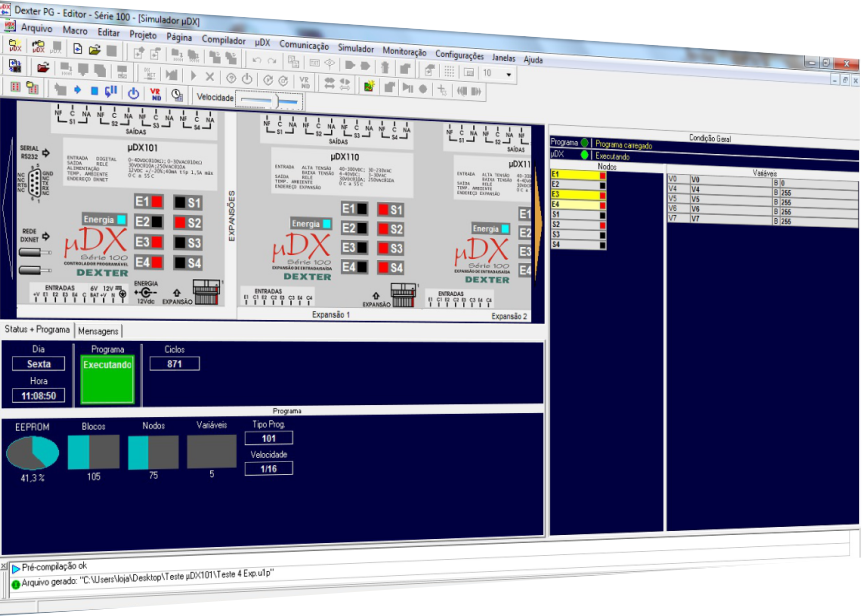
Task: Click the gray power symbol icon
Action: pyautogui.click(x=247, y=79)
